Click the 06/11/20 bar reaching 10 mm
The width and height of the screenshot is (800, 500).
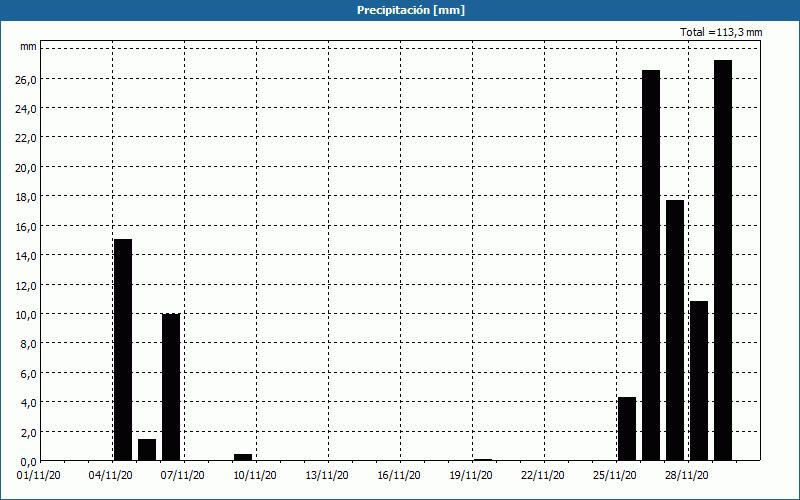[171, 387]
